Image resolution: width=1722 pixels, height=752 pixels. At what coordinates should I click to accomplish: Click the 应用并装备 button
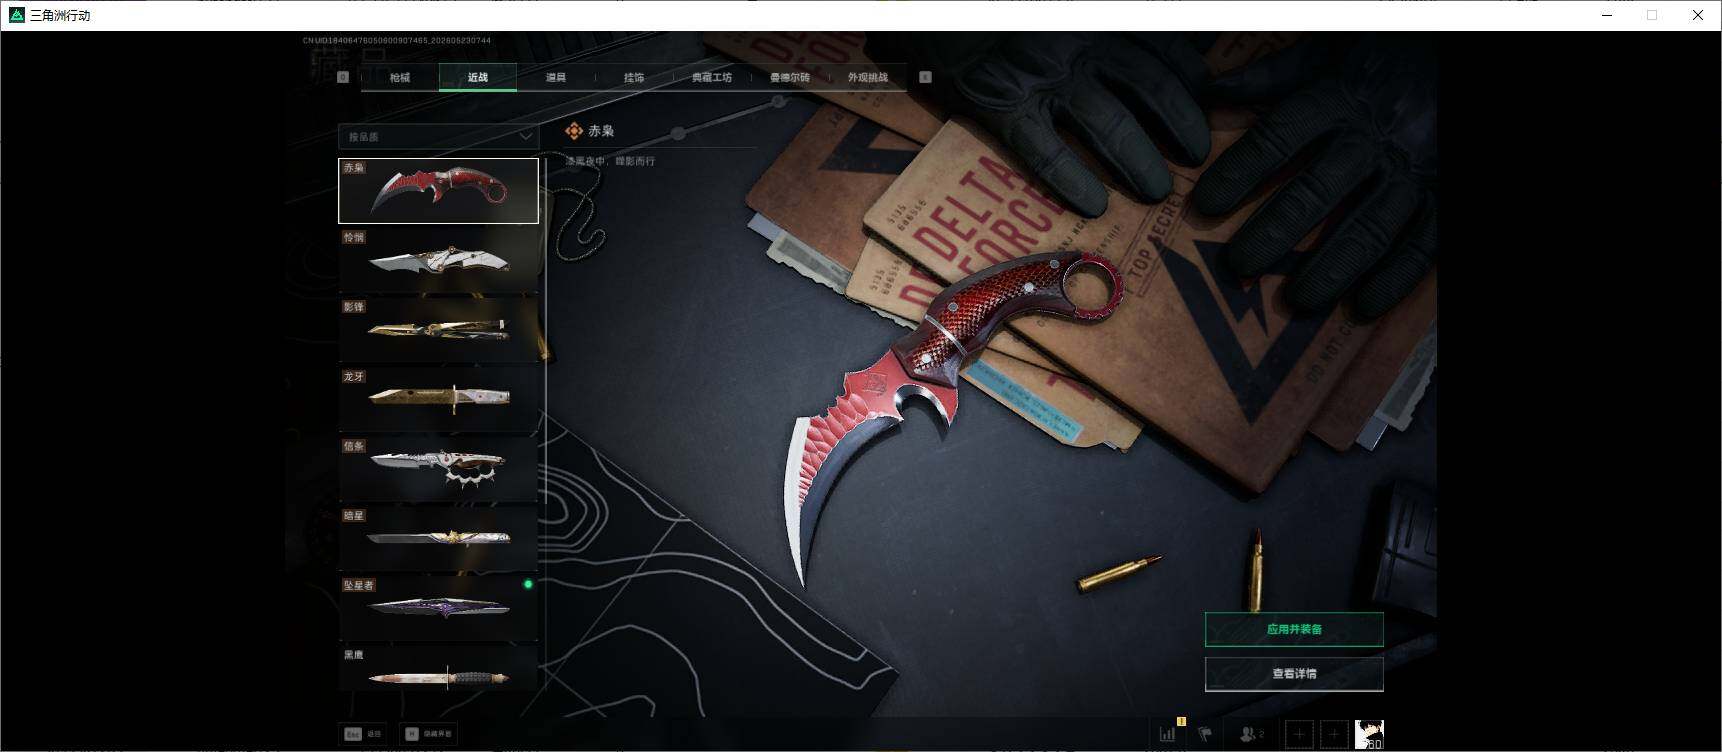[x=1294, y=629]
